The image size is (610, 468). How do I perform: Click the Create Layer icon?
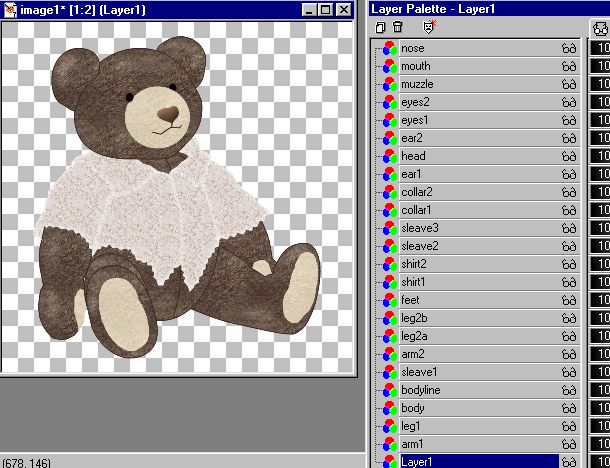[x=381, y=28]
